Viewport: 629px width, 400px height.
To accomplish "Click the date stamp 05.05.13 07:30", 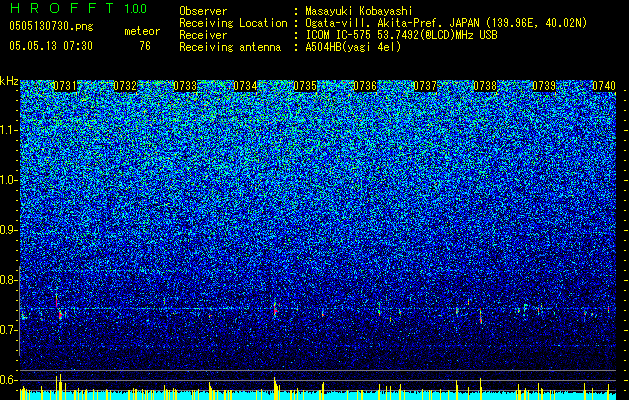I will click(x=51, y=46).
